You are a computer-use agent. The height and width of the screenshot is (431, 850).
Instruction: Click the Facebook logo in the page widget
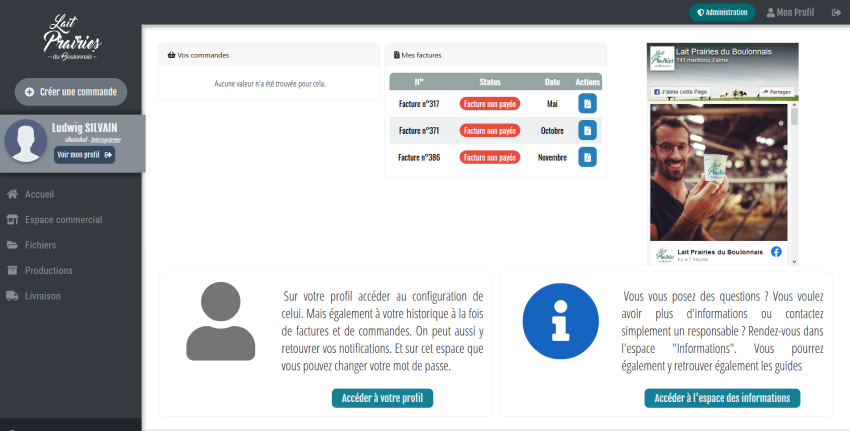tap(776, 252)
